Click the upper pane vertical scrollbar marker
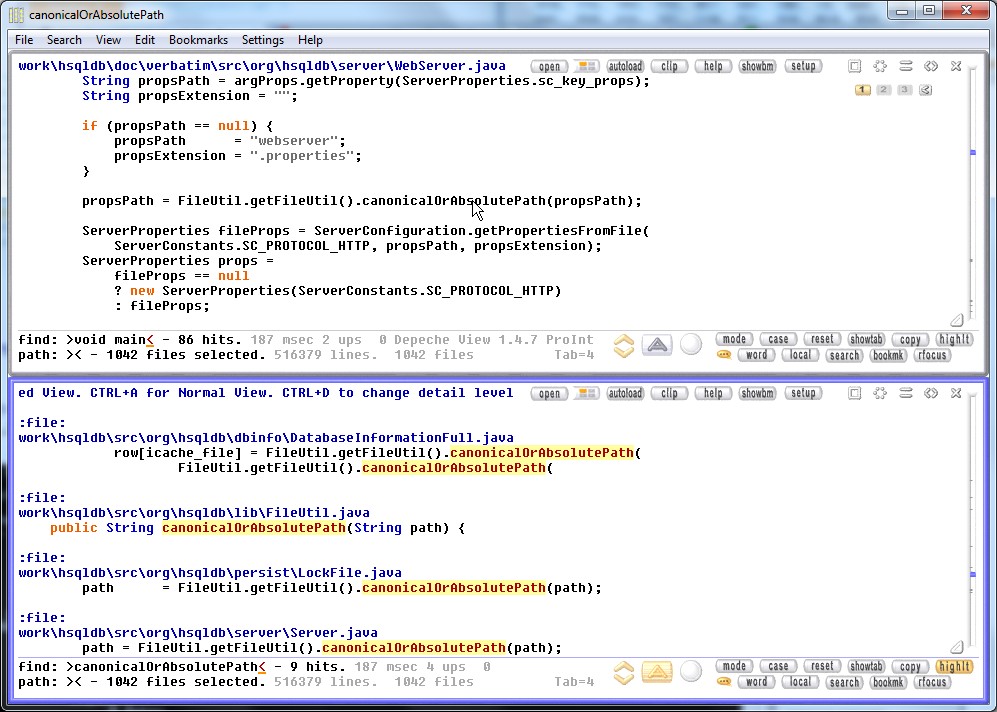This screenshot has height=712, width=997. click(972, 153)
